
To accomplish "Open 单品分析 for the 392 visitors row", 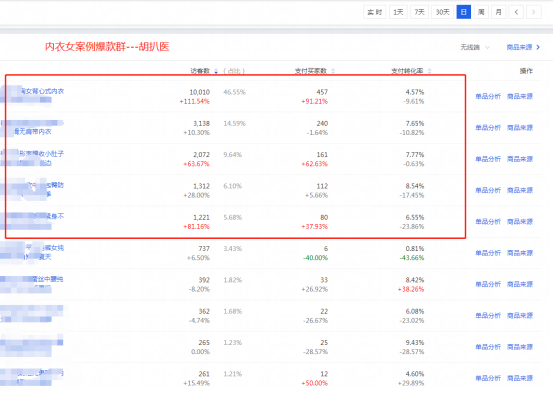I will pyautogui.click(x=488, y=284).
